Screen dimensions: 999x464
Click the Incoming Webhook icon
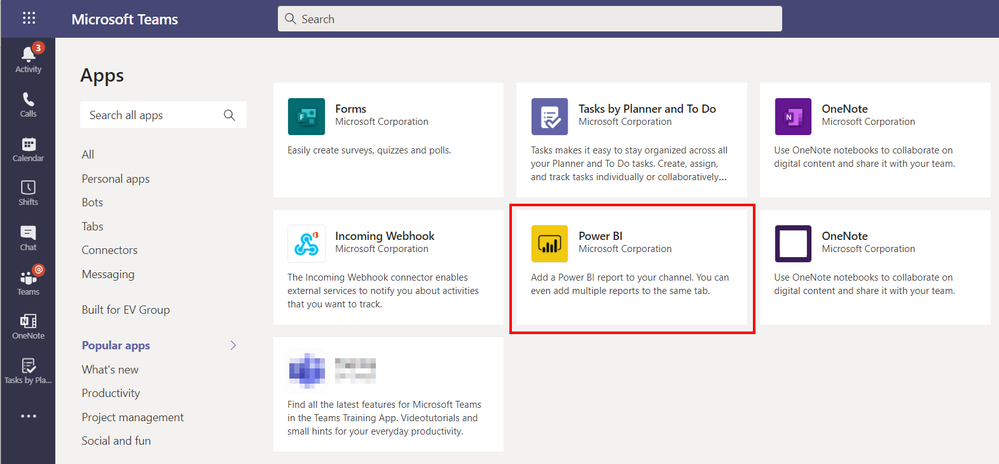pos(306,243)
